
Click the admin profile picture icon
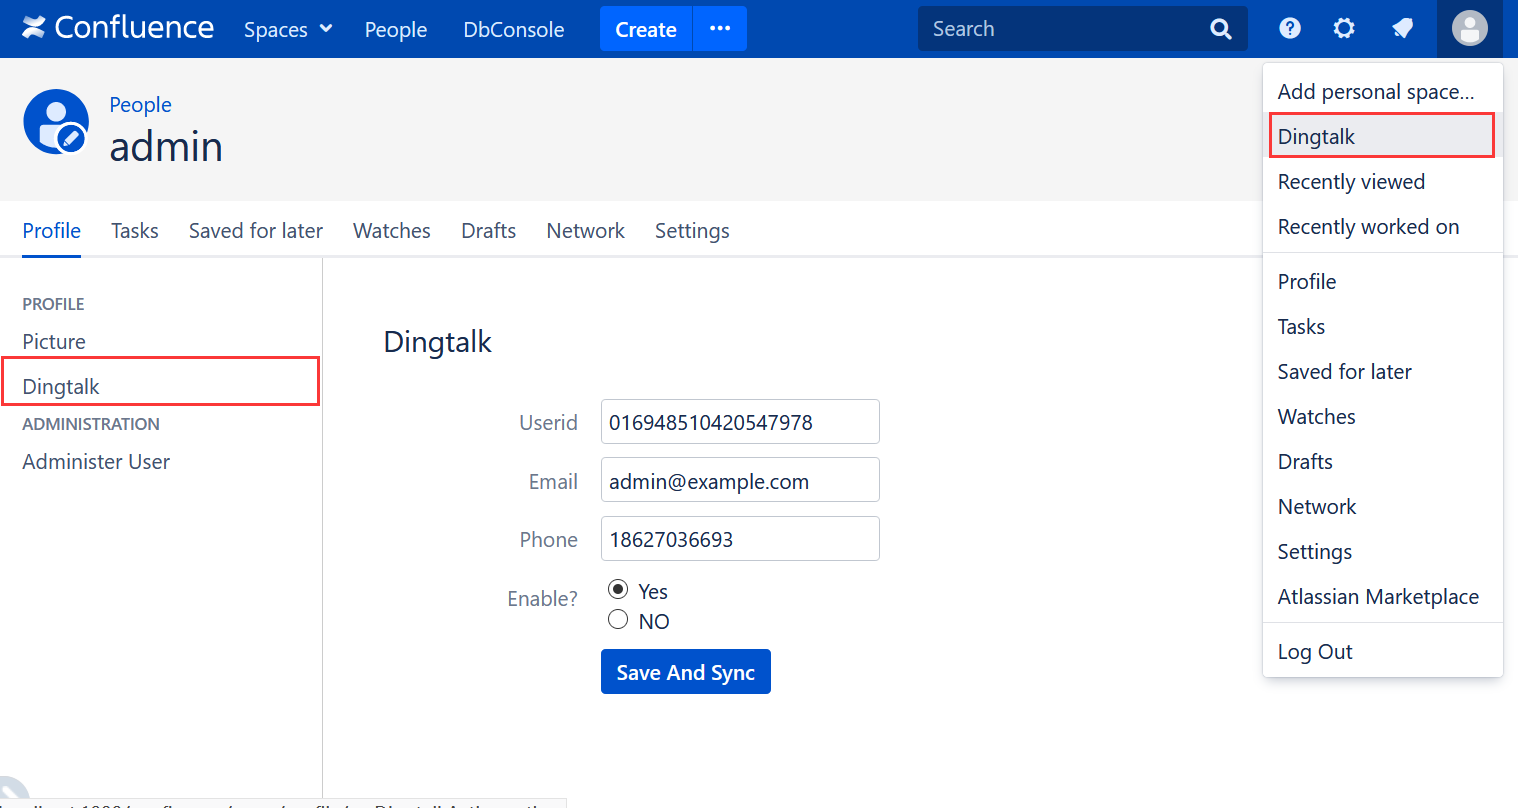point(56,121)
